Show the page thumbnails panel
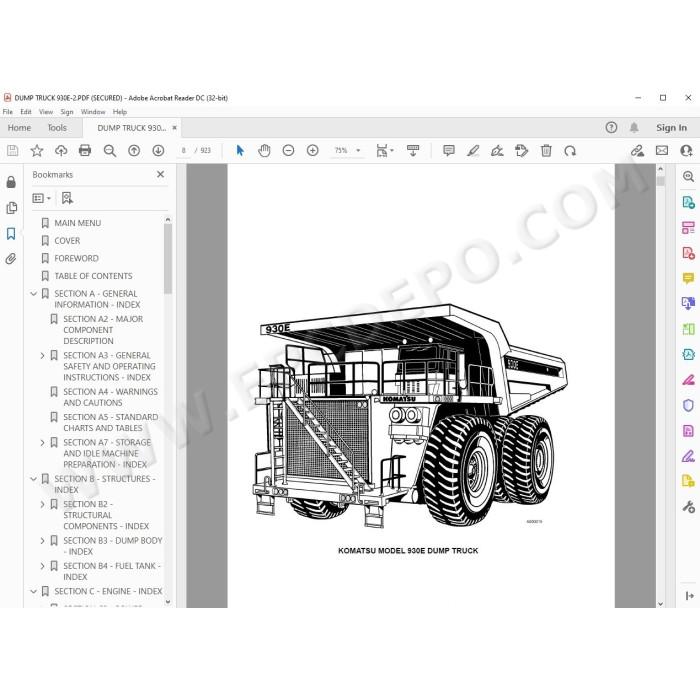The image size is (700, 700). point(11,208)
